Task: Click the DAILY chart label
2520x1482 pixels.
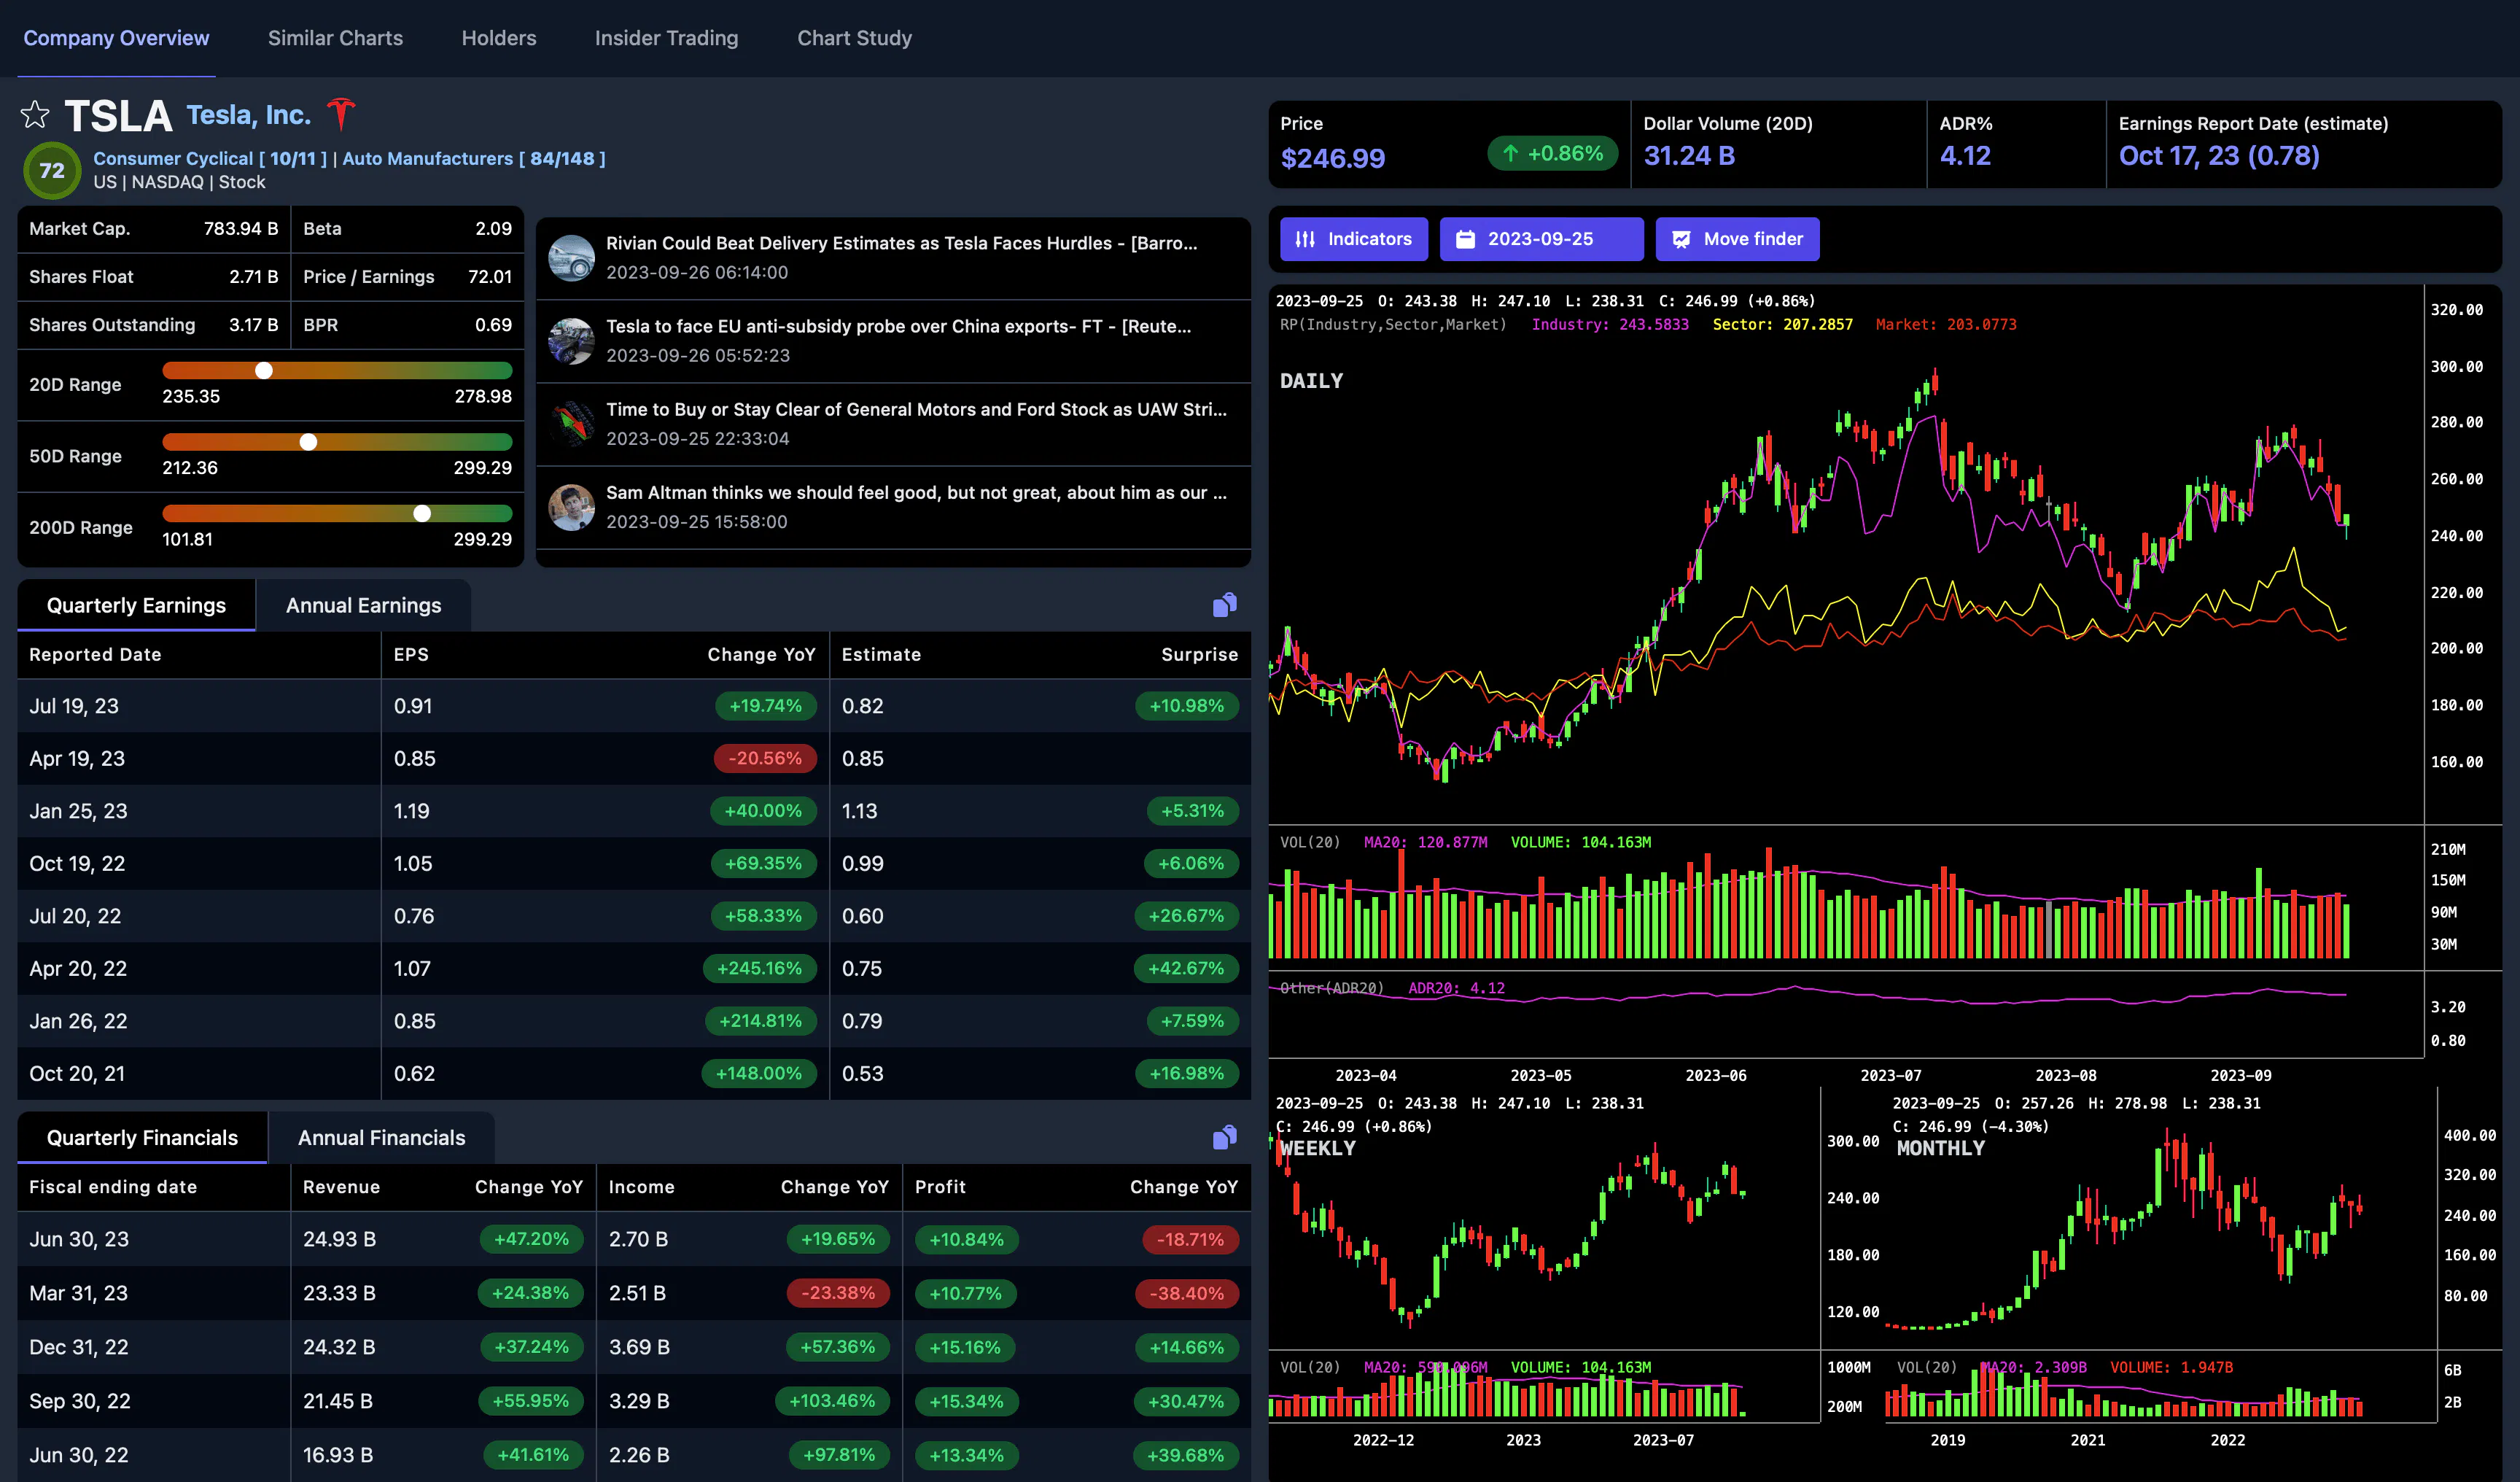Action: (1311, 381)
